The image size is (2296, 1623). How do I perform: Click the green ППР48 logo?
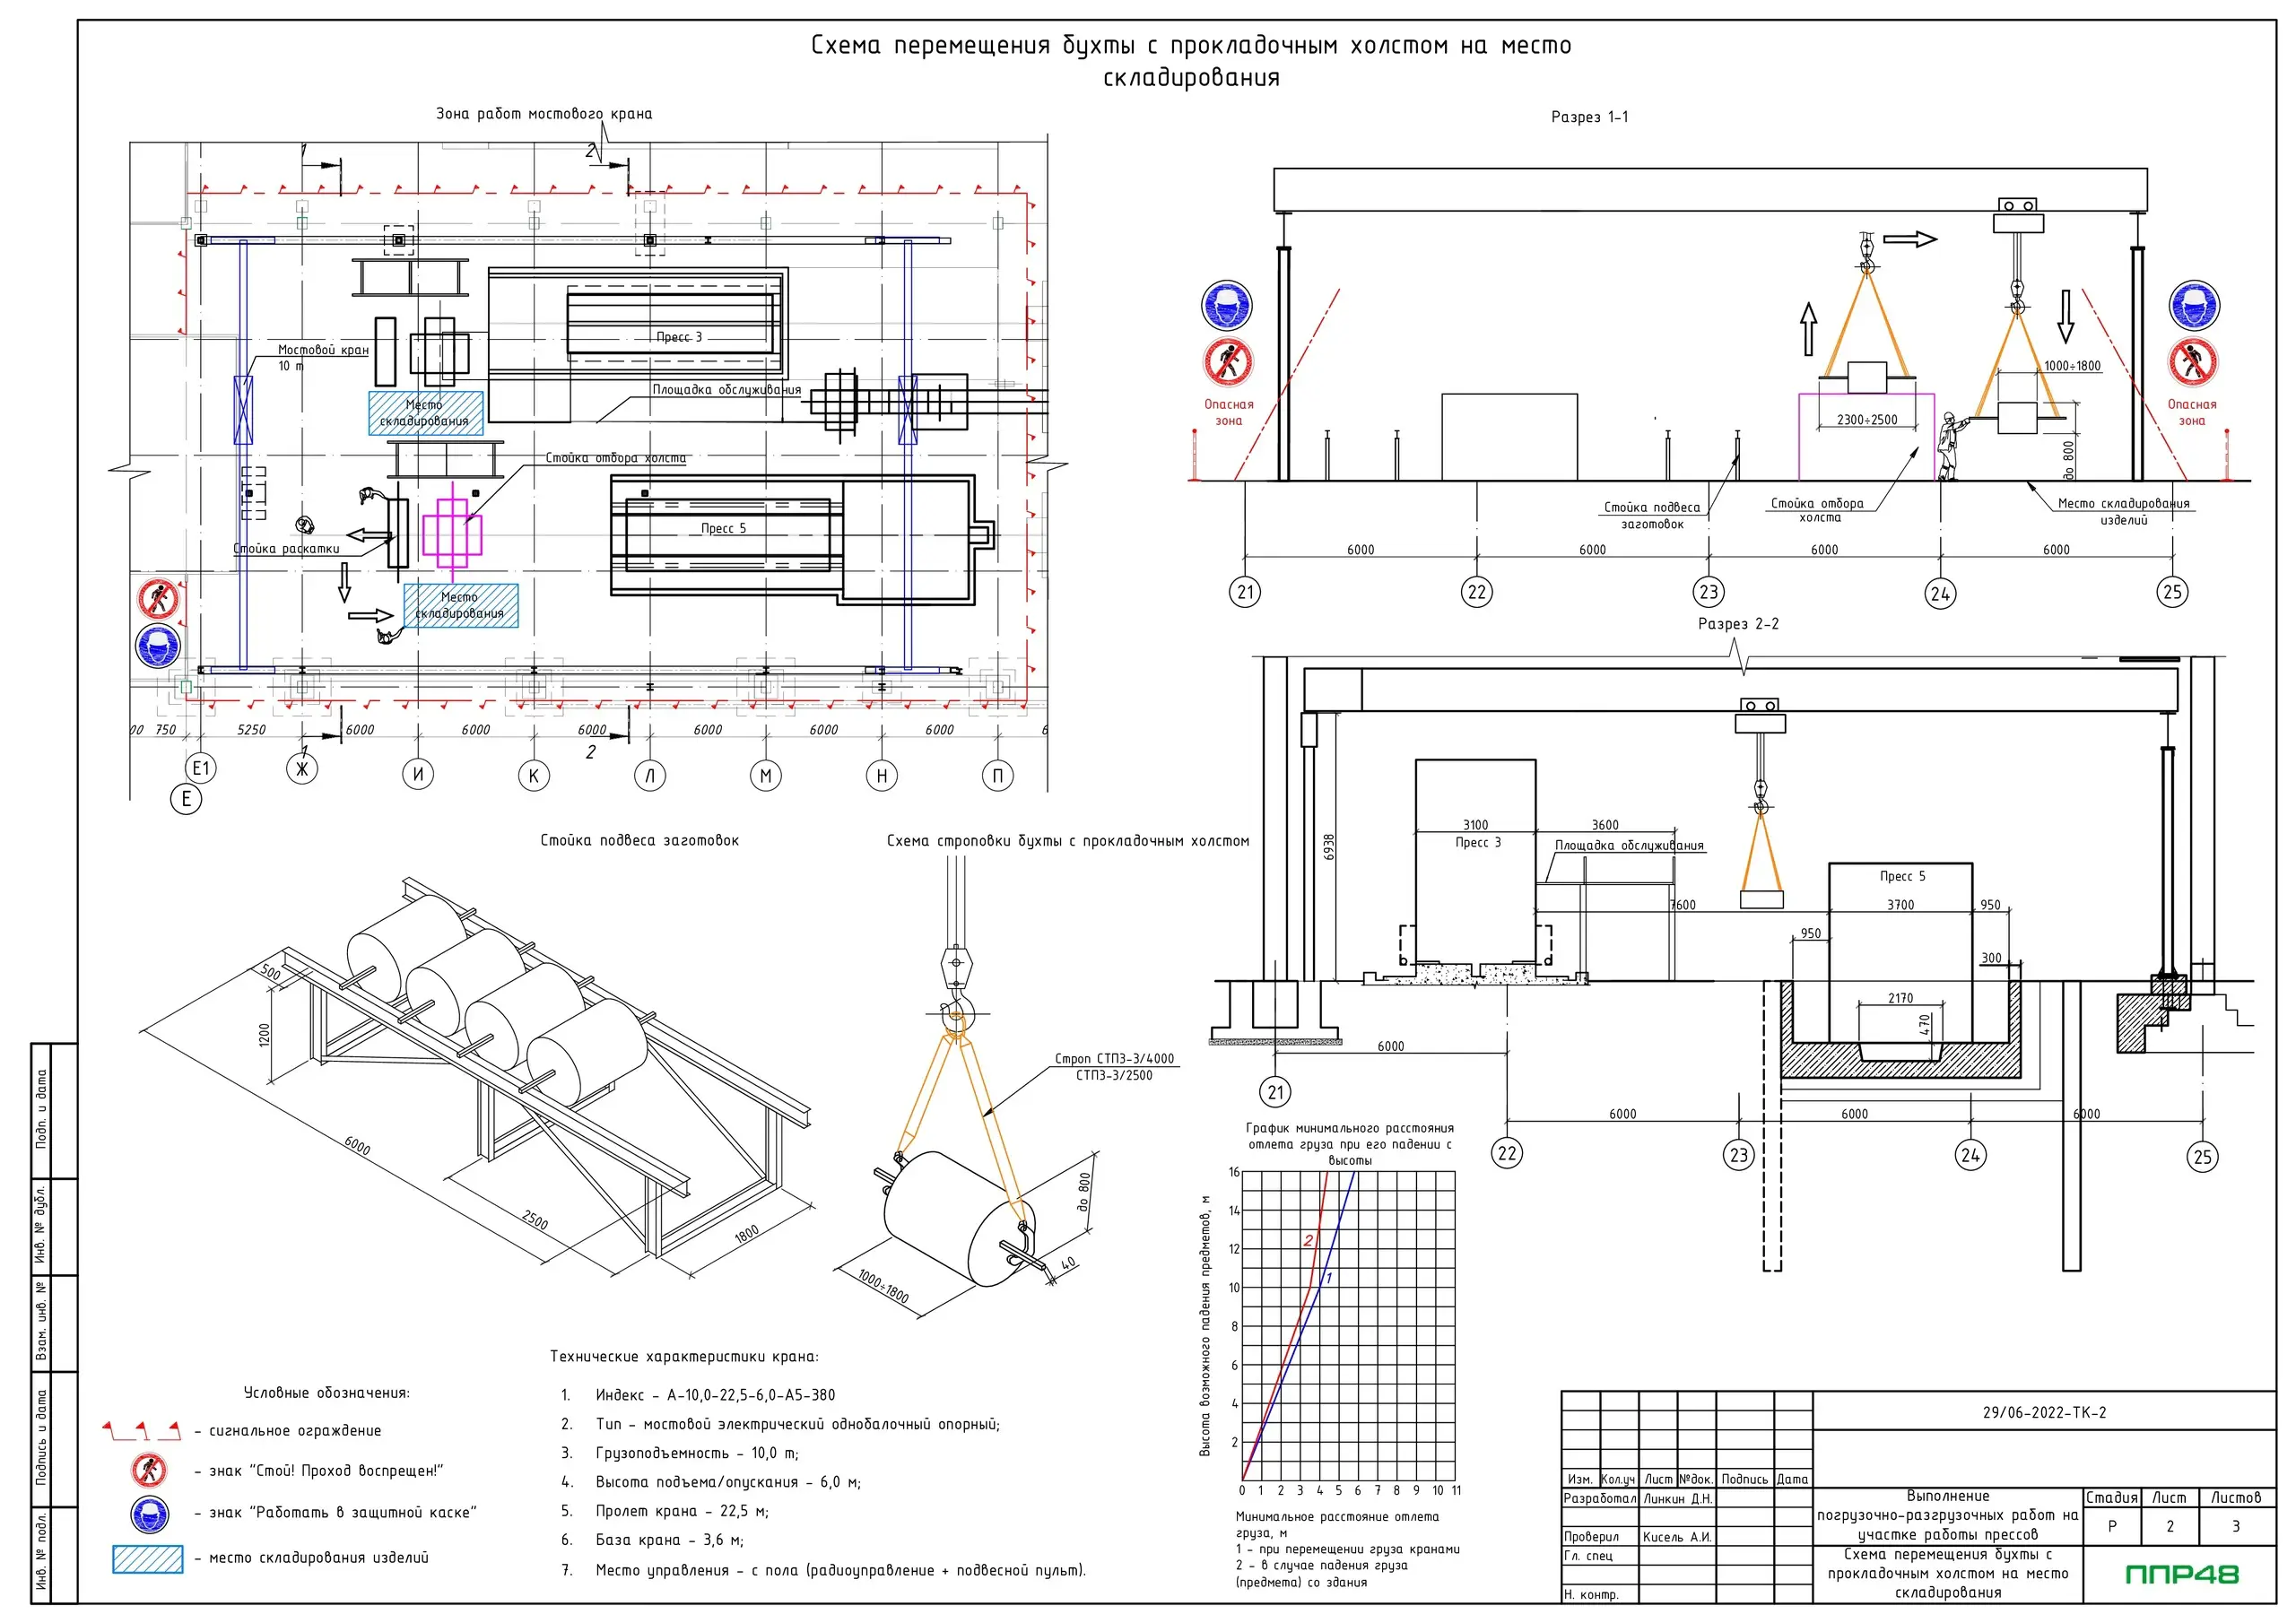coord(2181,1574)
